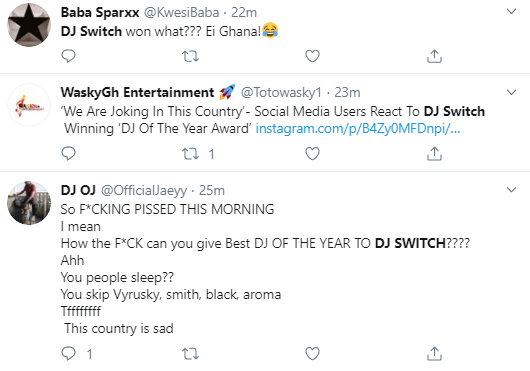Retweet the WaskyGh Entertainment post

(191, 154)
